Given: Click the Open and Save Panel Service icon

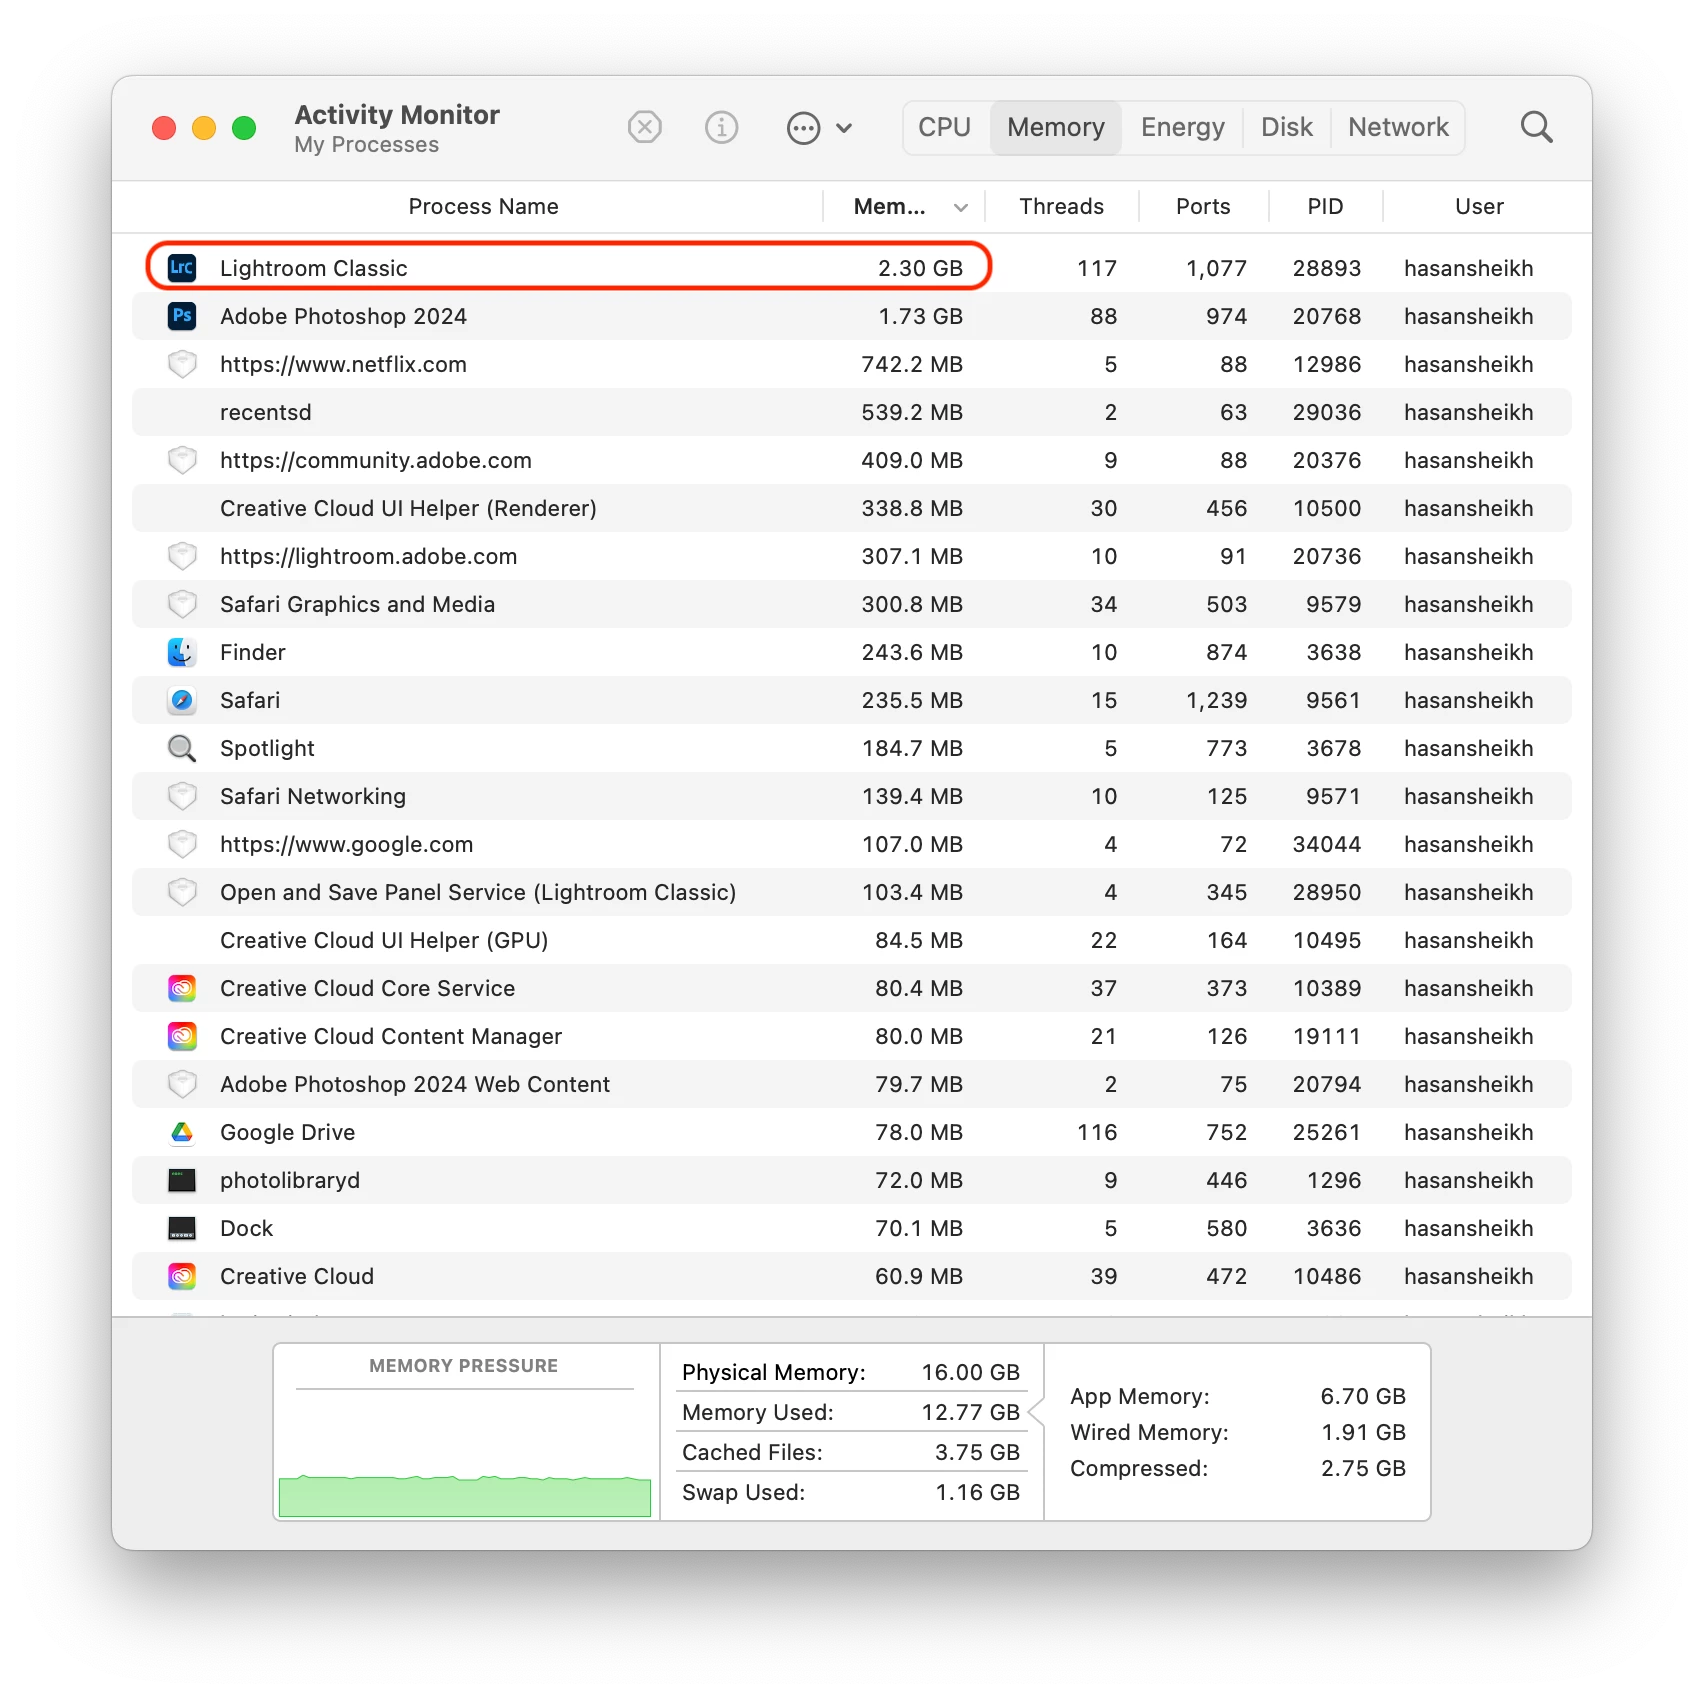Looking at the screenshot, I should pyautogui.click(x=182, y=892).
